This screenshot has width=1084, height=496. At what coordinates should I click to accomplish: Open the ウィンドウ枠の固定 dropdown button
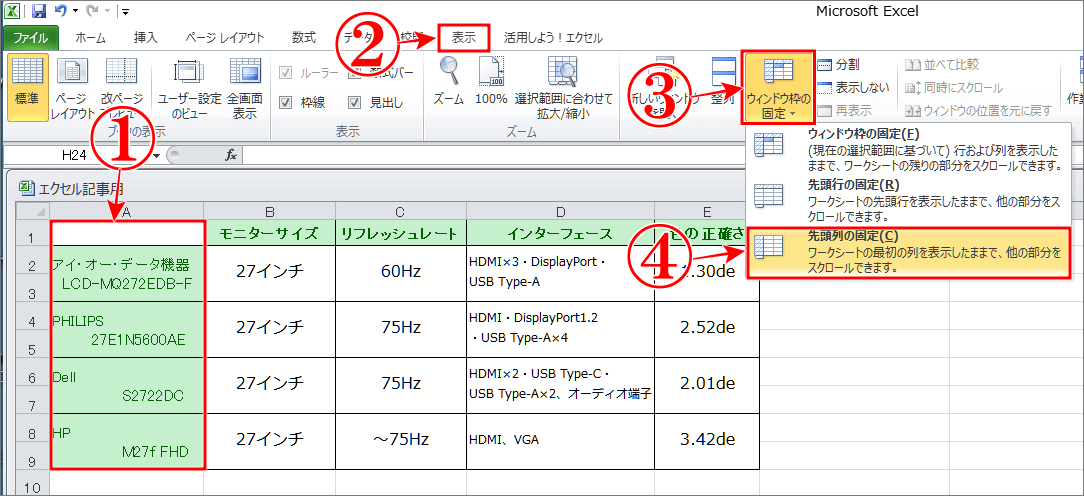[778, 87]
